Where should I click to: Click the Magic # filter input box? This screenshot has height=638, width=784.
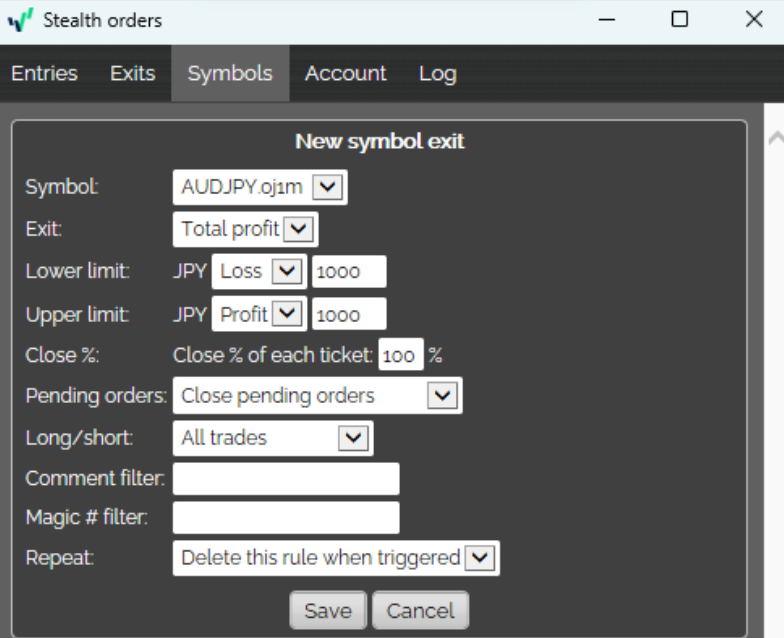[286, 518]
